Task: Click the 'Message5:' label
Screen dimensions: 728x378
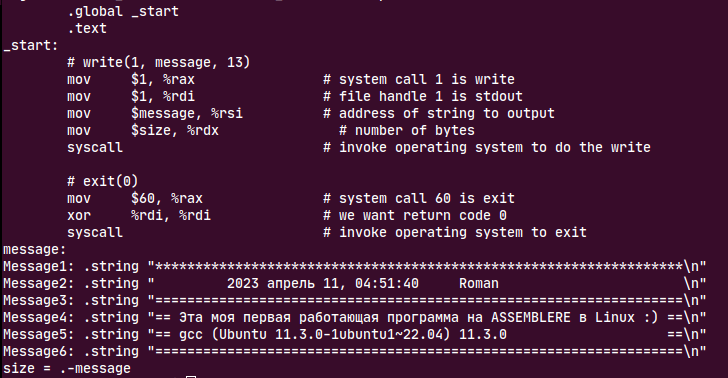Action: coord(39,334)
